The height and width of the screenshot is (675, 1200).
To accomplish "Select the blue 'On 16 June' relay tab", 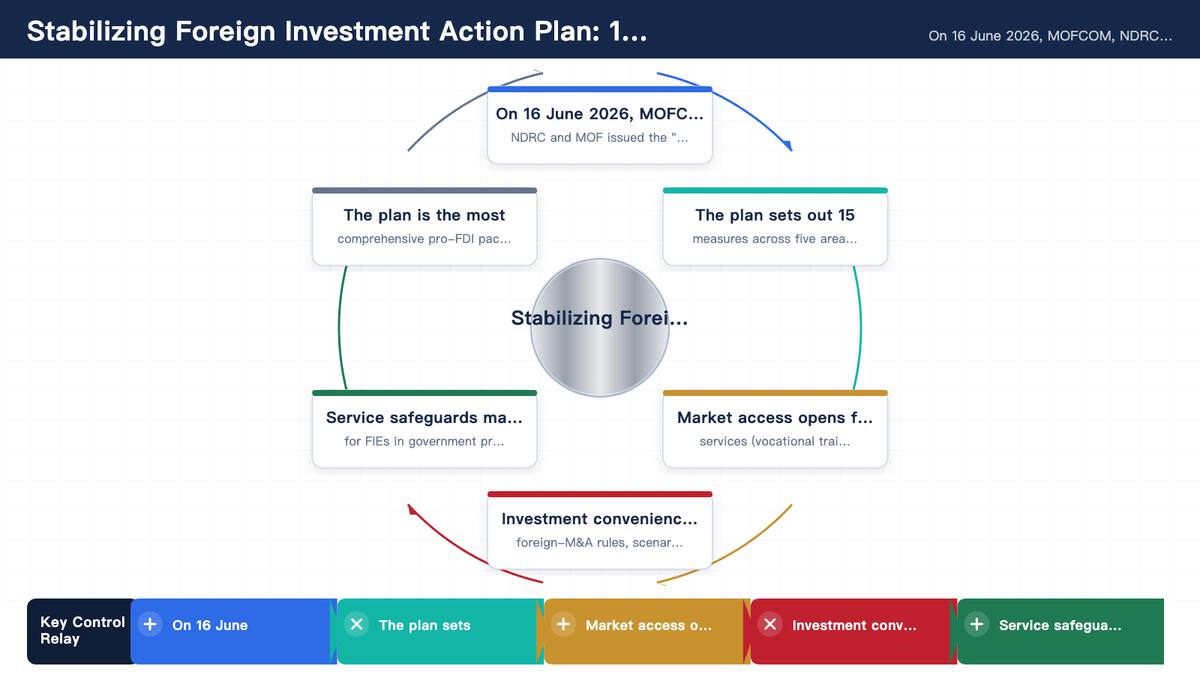I will (x=233, y=631).
